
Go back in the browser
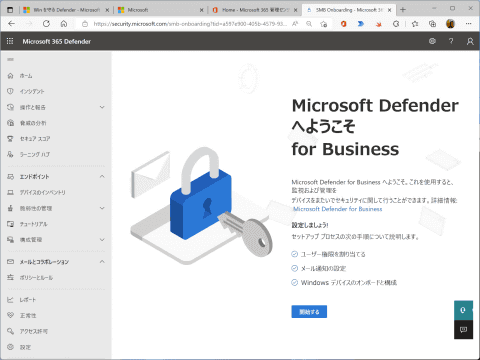tap(12, 24)
